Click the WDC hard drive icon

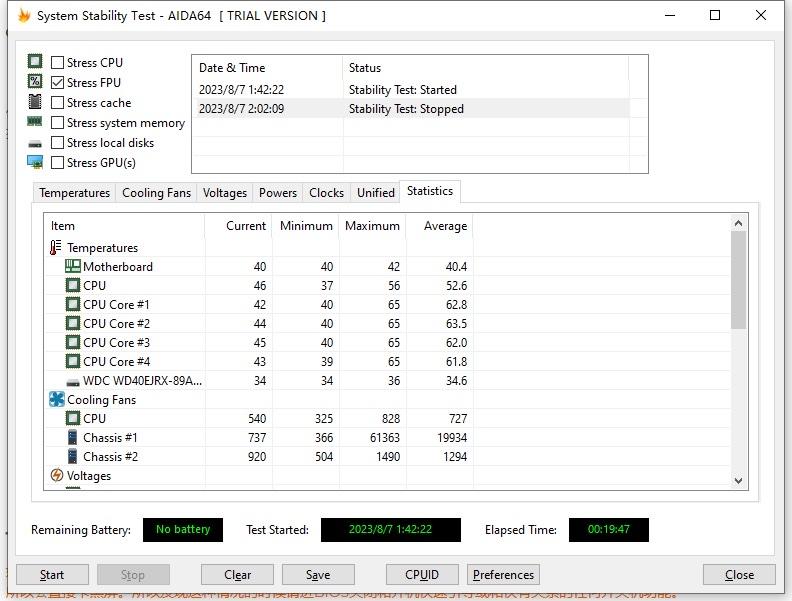coord(72,381)
